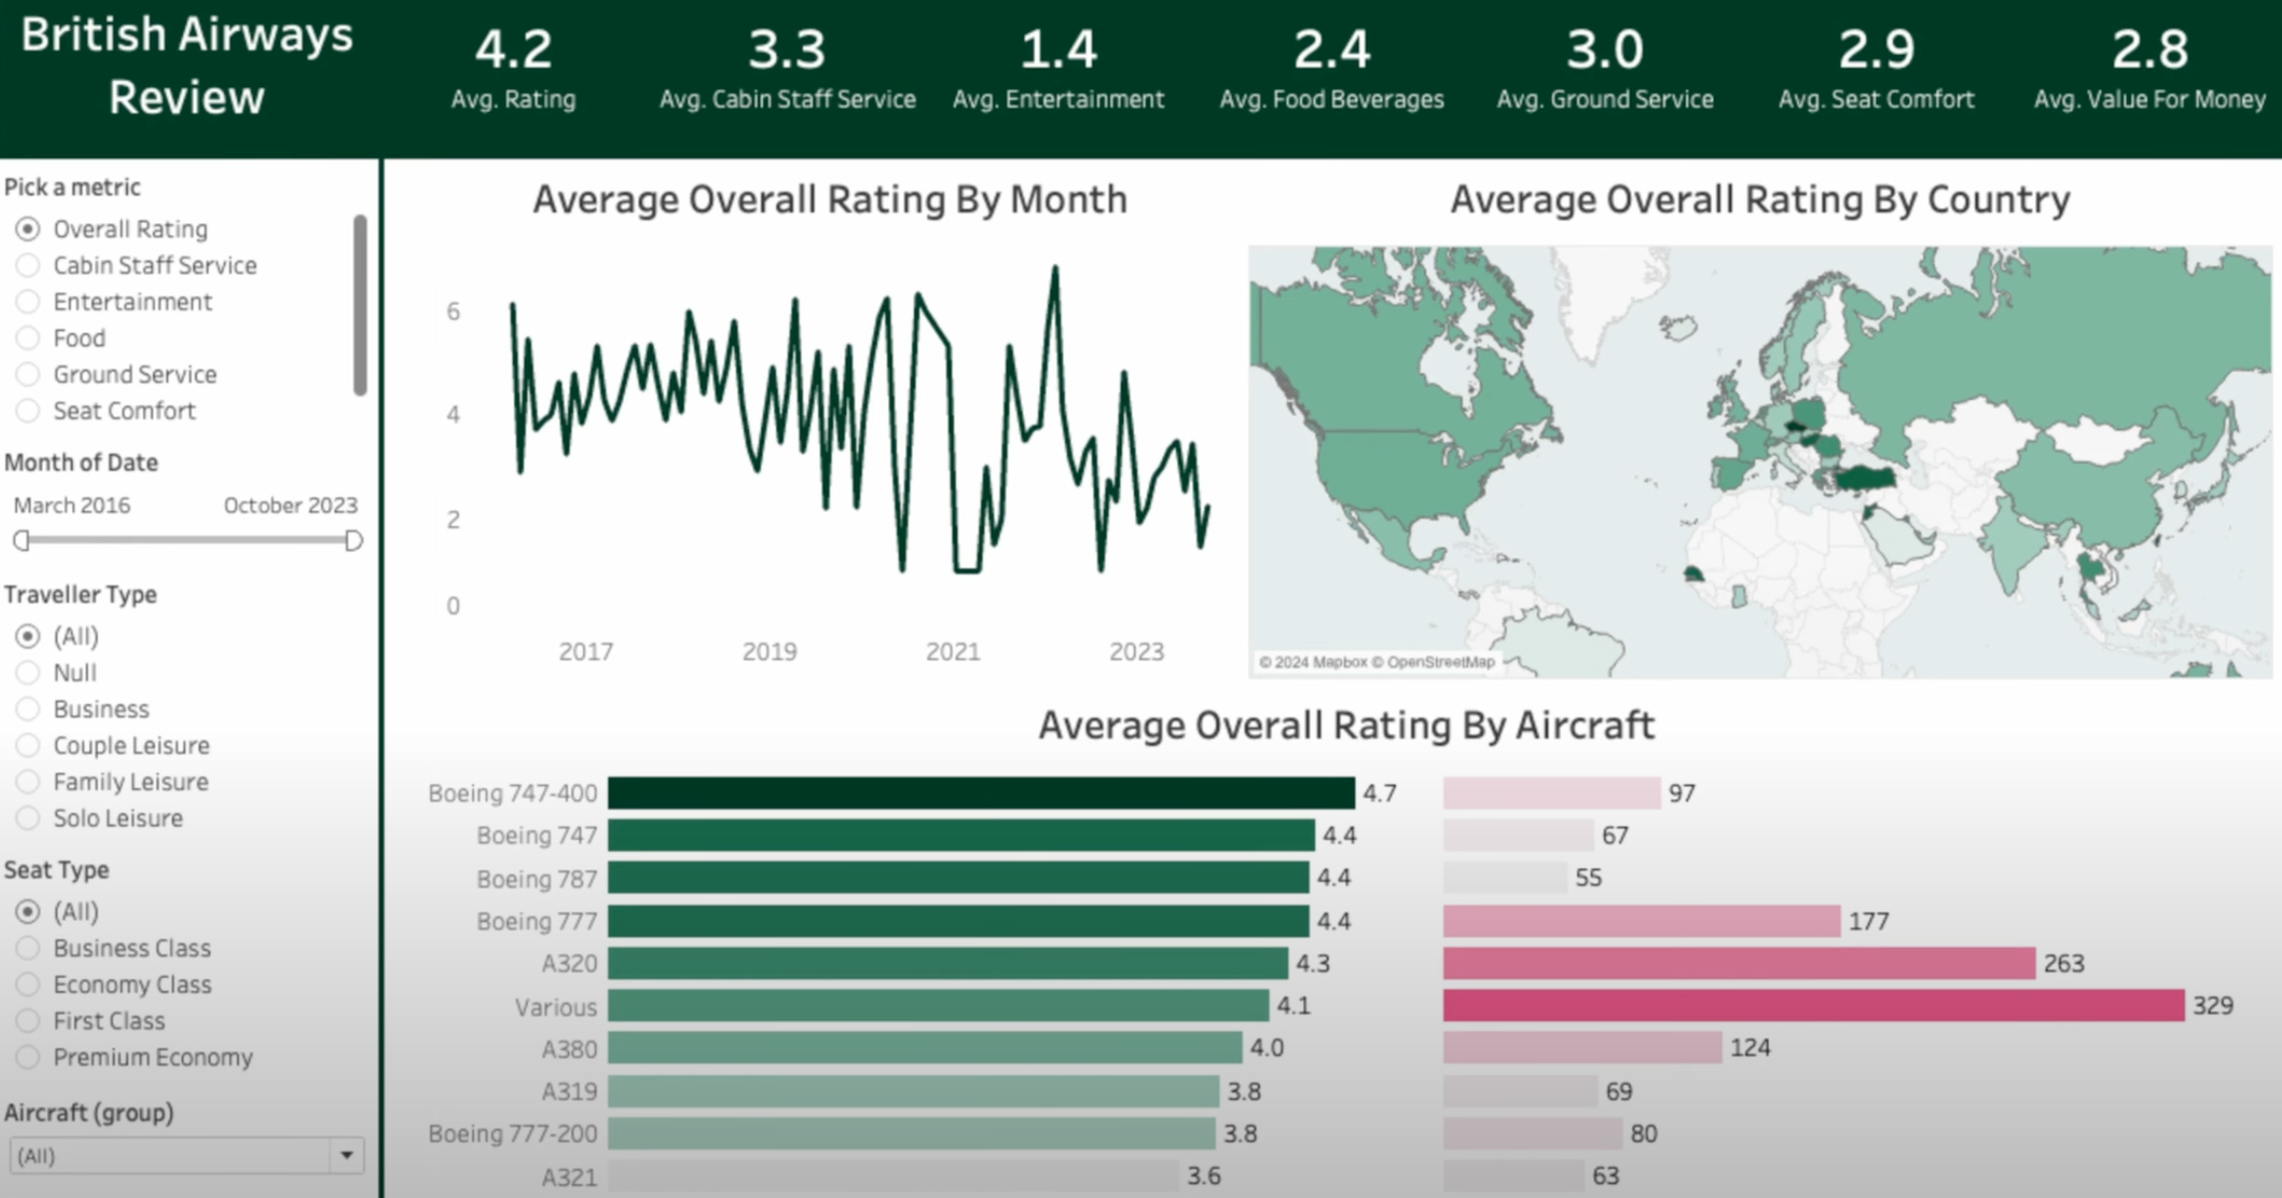The width and height of the screenshot is (2282, 1198).
Task: Click the right handle of Month of Date slider
Action: click(x=353, y=541)
